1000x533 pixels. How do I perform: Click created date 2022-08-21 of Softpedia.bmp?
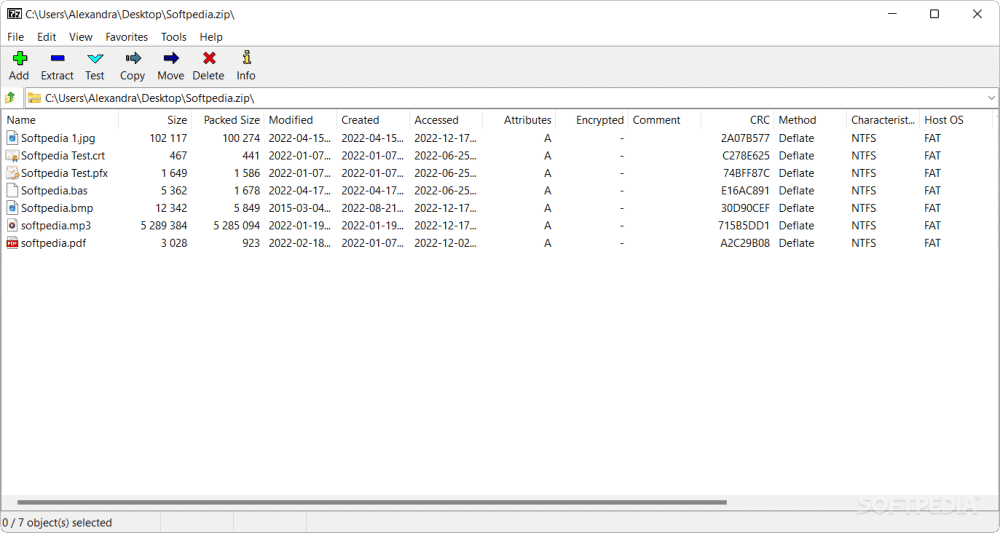coord(372,208)
